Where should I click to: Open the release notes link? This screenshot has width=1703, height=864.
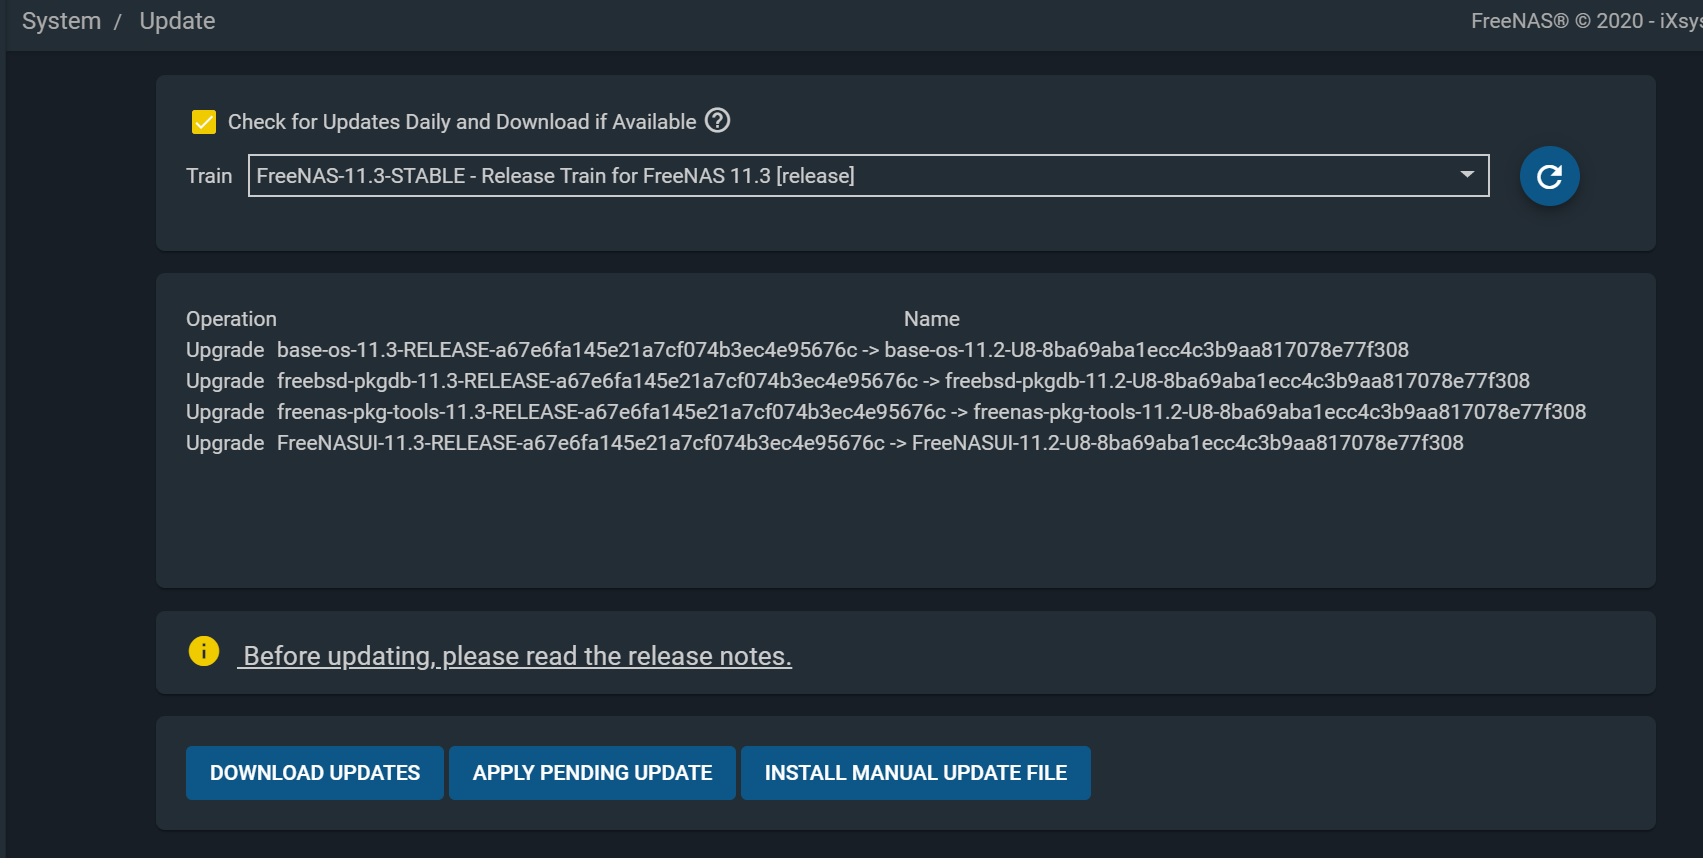coord(515,656)
